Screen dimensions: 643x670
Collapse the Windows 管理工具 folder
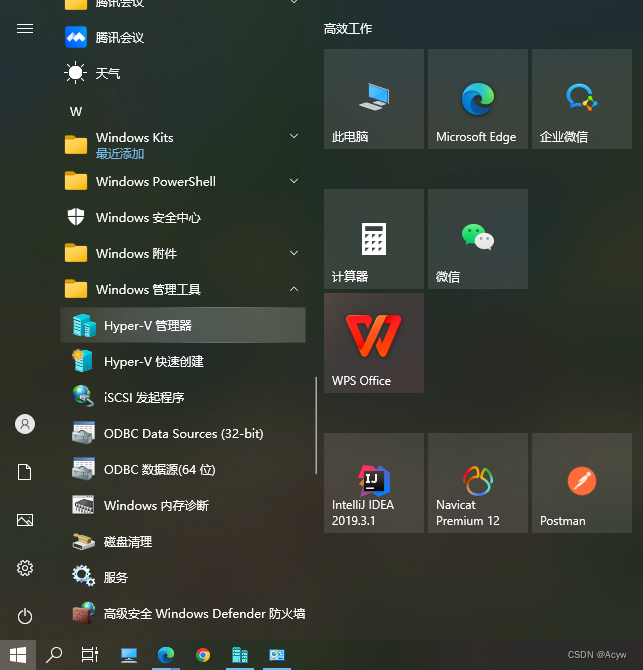coord(183,289)
